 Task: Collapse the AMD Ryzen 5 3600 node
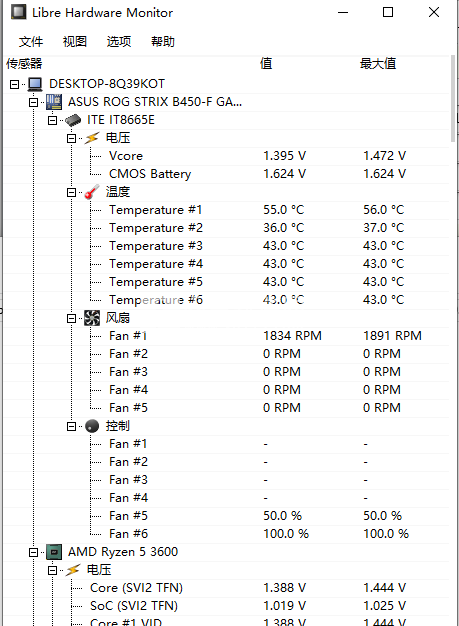click(x=34, y=553)
